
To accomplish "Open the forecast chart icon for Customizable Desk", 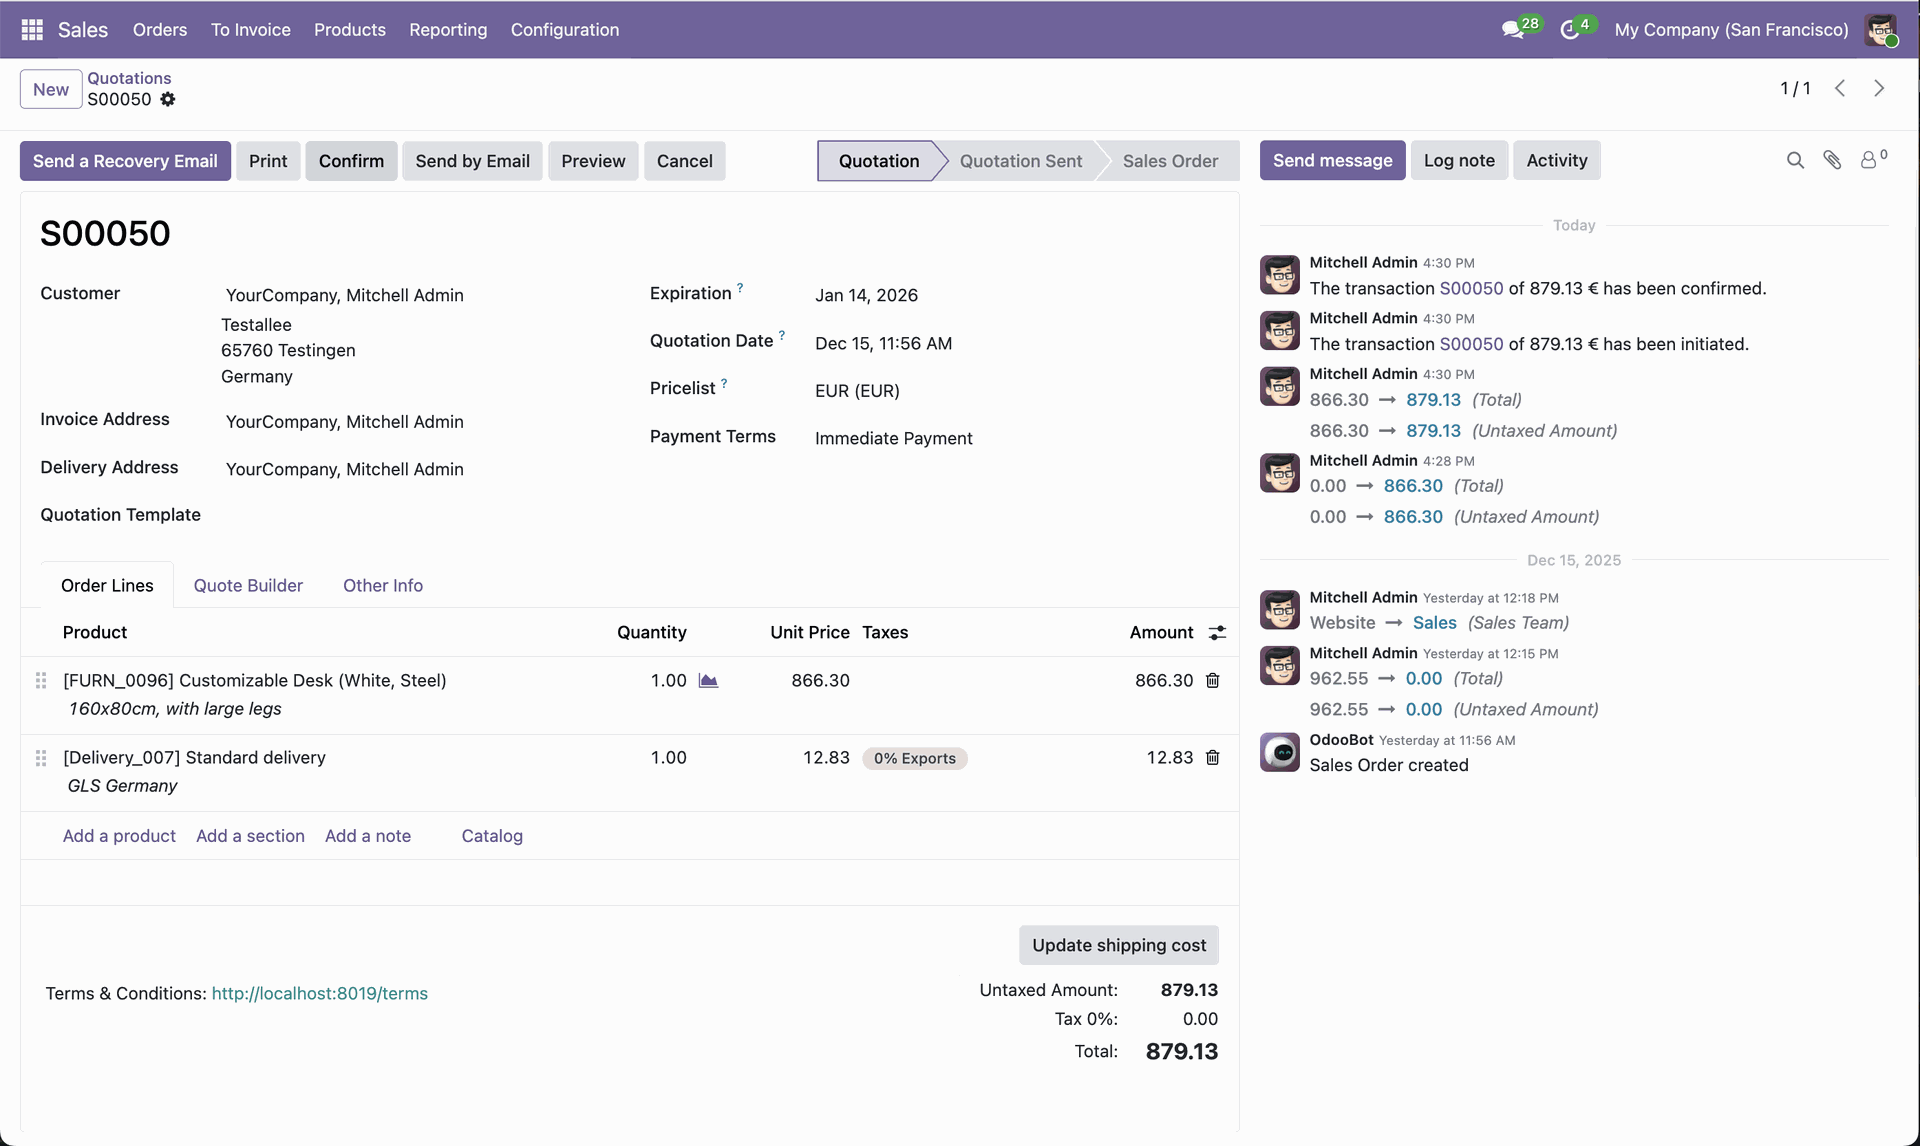I will pyautogui.click(x=708, y=681).
